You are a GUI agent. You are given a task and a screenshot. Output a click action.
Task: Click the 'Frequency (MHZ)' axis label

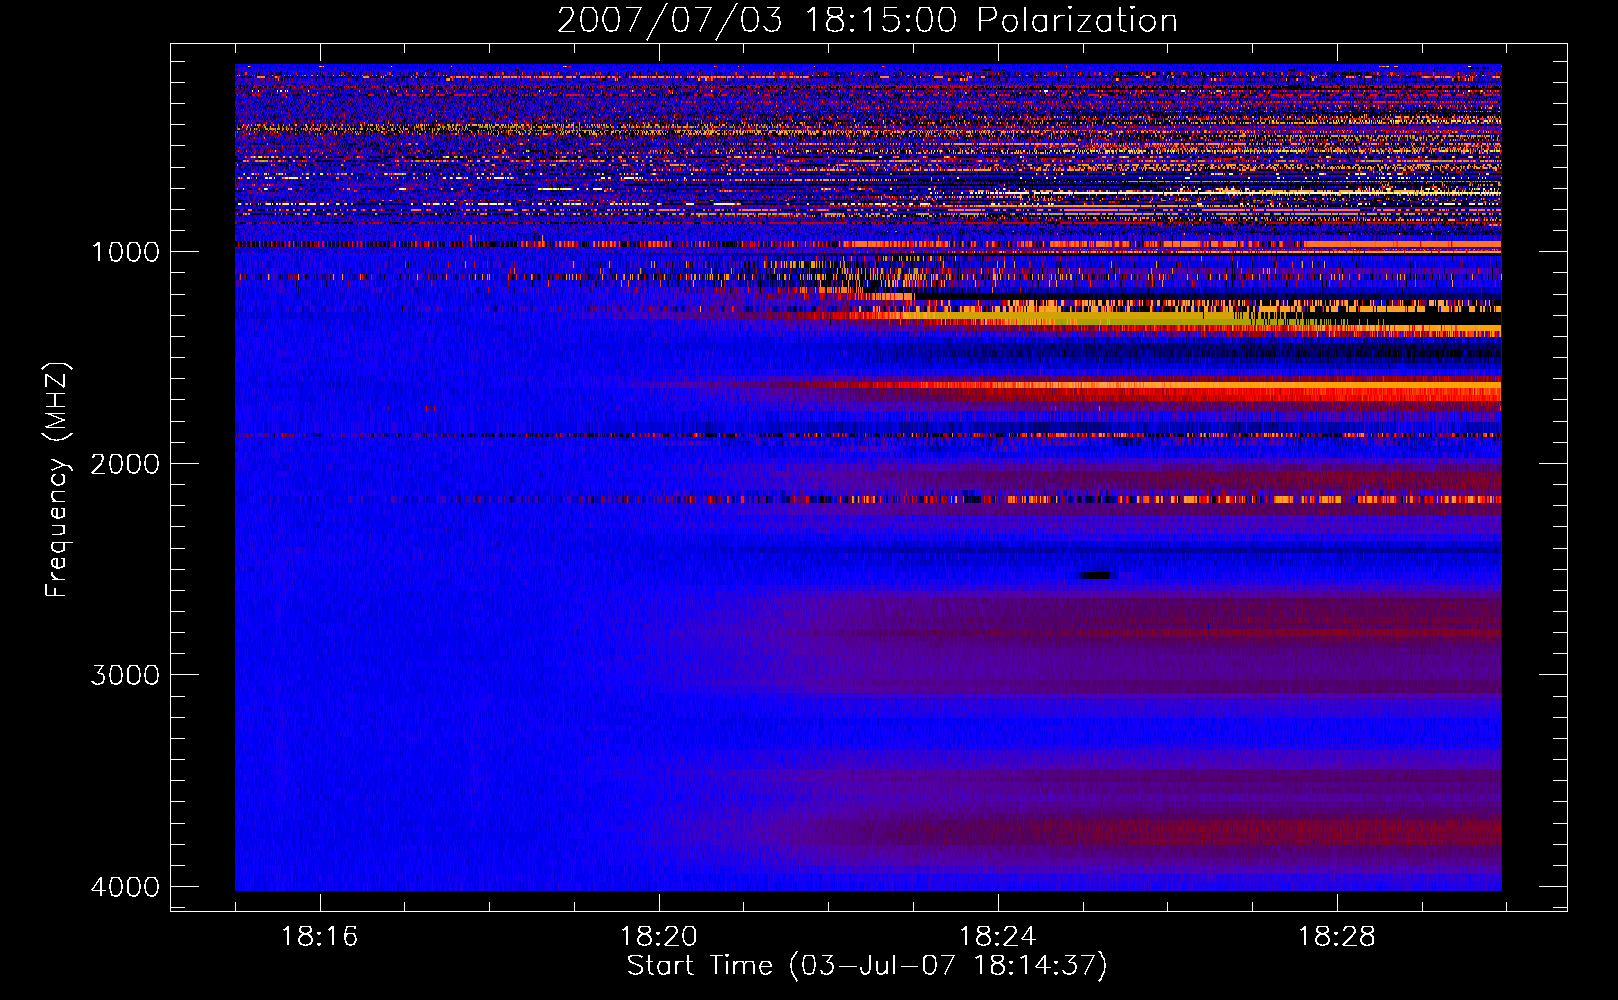(x=58, y=480)
